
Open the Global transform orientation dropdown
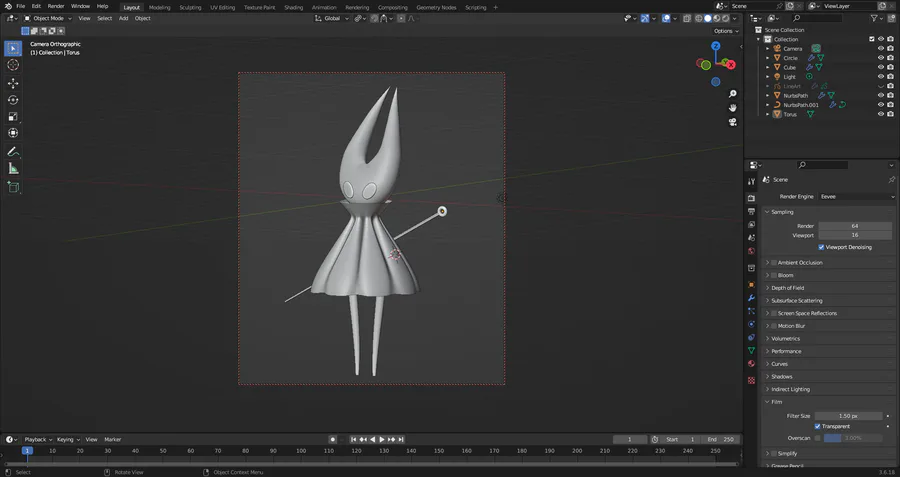[x=332, y=18]
